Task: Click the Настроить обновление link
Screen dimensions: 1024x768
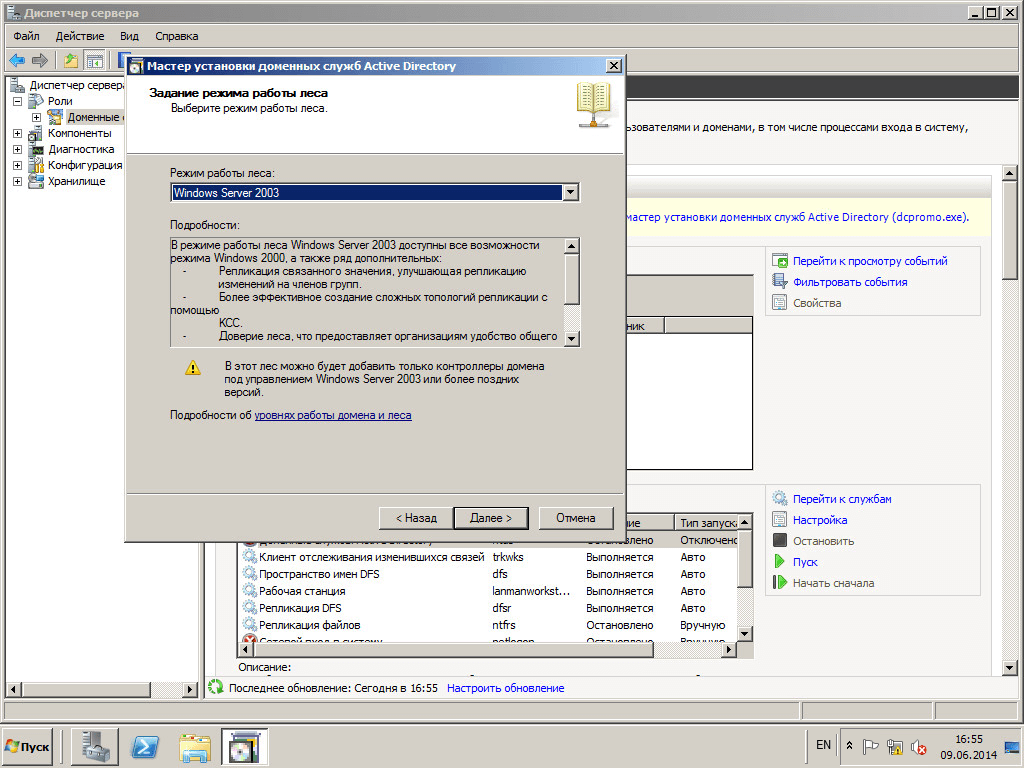Action: tap(505, 688)
